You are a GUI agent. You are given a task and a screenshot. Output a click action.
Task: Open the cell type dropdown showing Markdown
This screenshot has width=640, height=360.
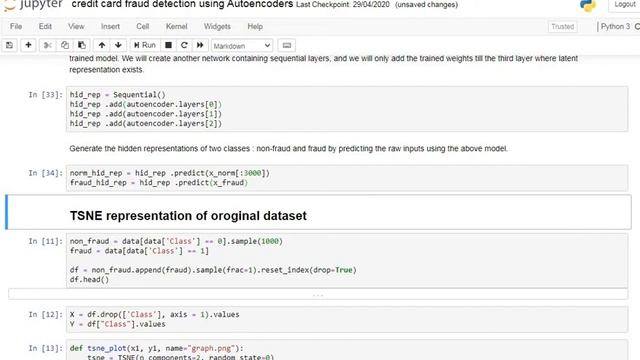pyautogui.click(x=242, y=46)
